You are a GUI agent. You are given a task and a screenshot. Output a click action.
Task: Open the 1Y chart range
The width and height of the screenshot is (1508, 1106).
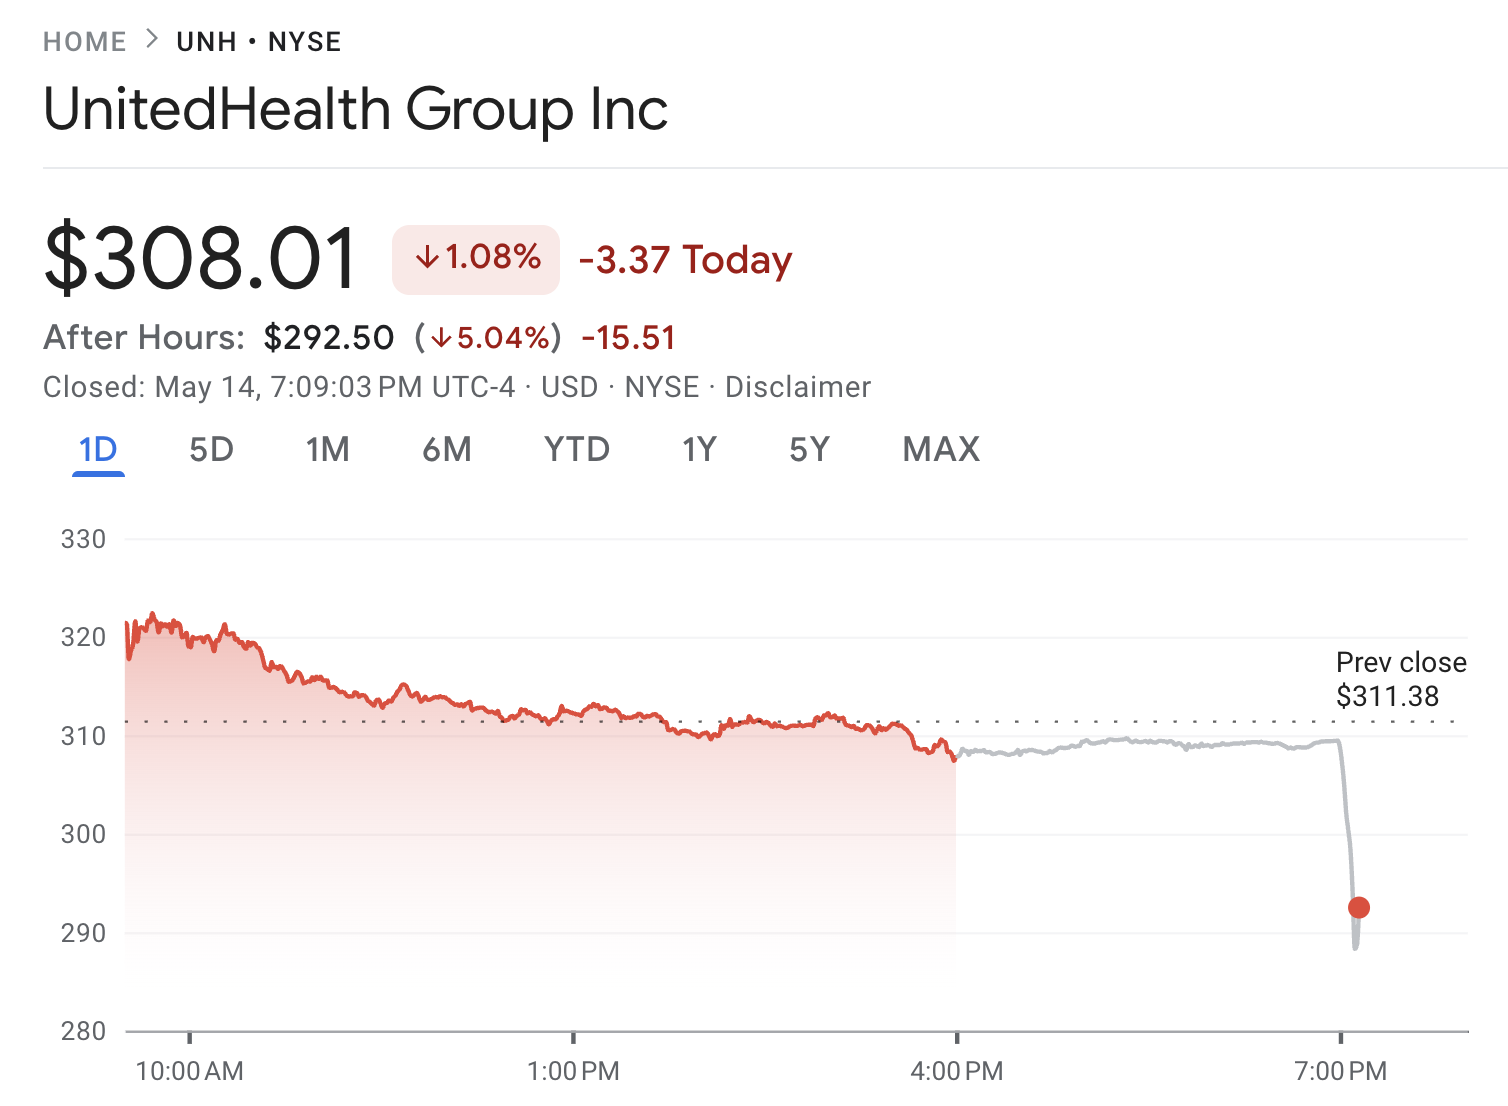pos(699,450)
